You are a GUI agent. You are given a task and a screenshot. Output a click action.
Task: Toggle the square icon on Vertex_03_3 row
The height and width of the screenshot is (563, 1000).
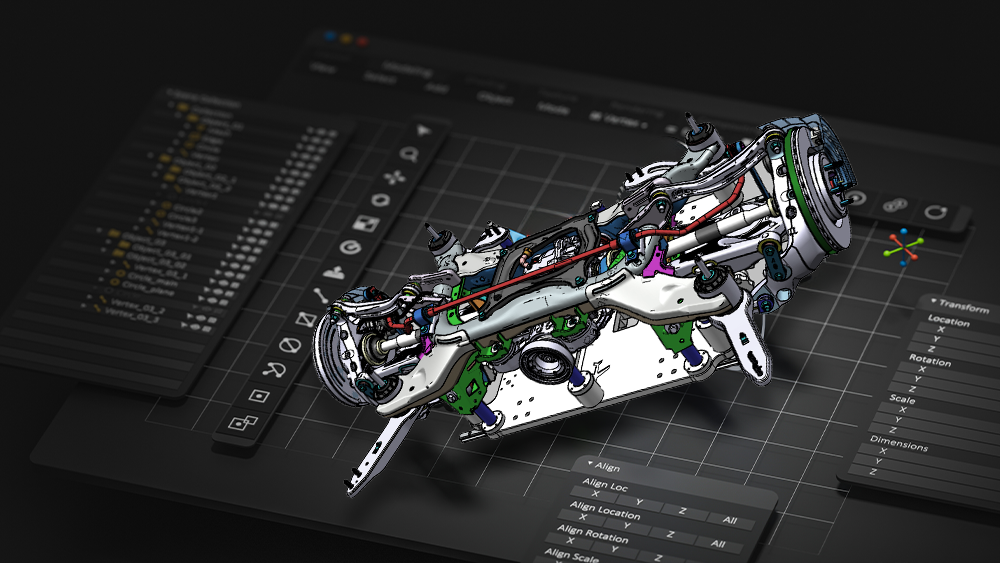207,329
